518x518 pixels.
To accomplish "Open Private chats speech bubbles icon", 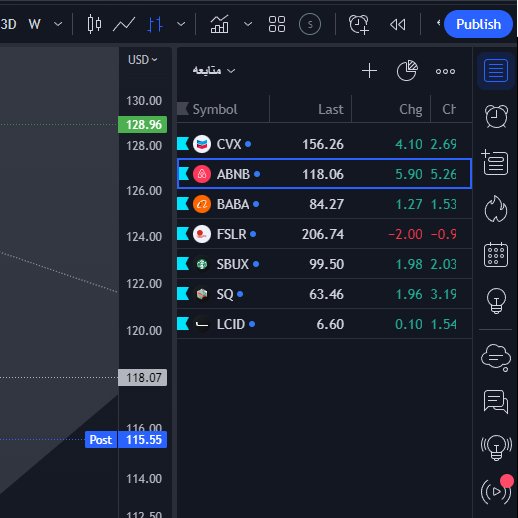I will tap(496, 402).
